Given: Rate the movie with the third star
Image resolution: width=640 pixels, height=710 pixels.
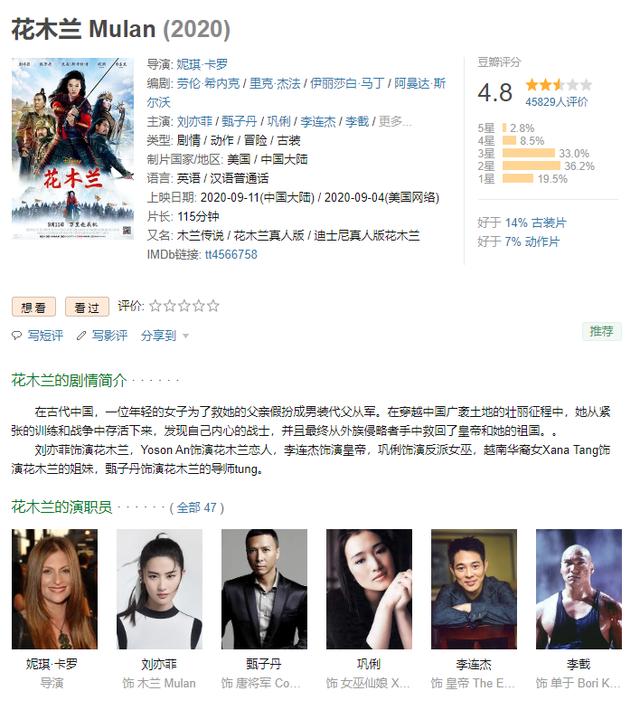Looking at the screenshot, I should click(184, 306).
